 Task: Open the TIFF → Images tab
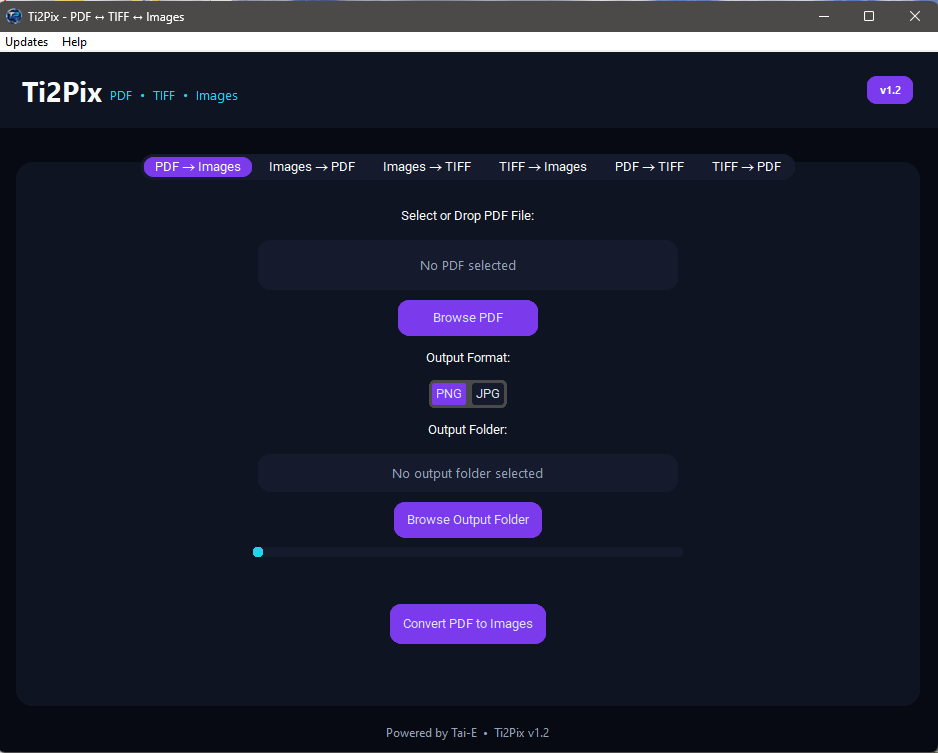click(543, 167)
